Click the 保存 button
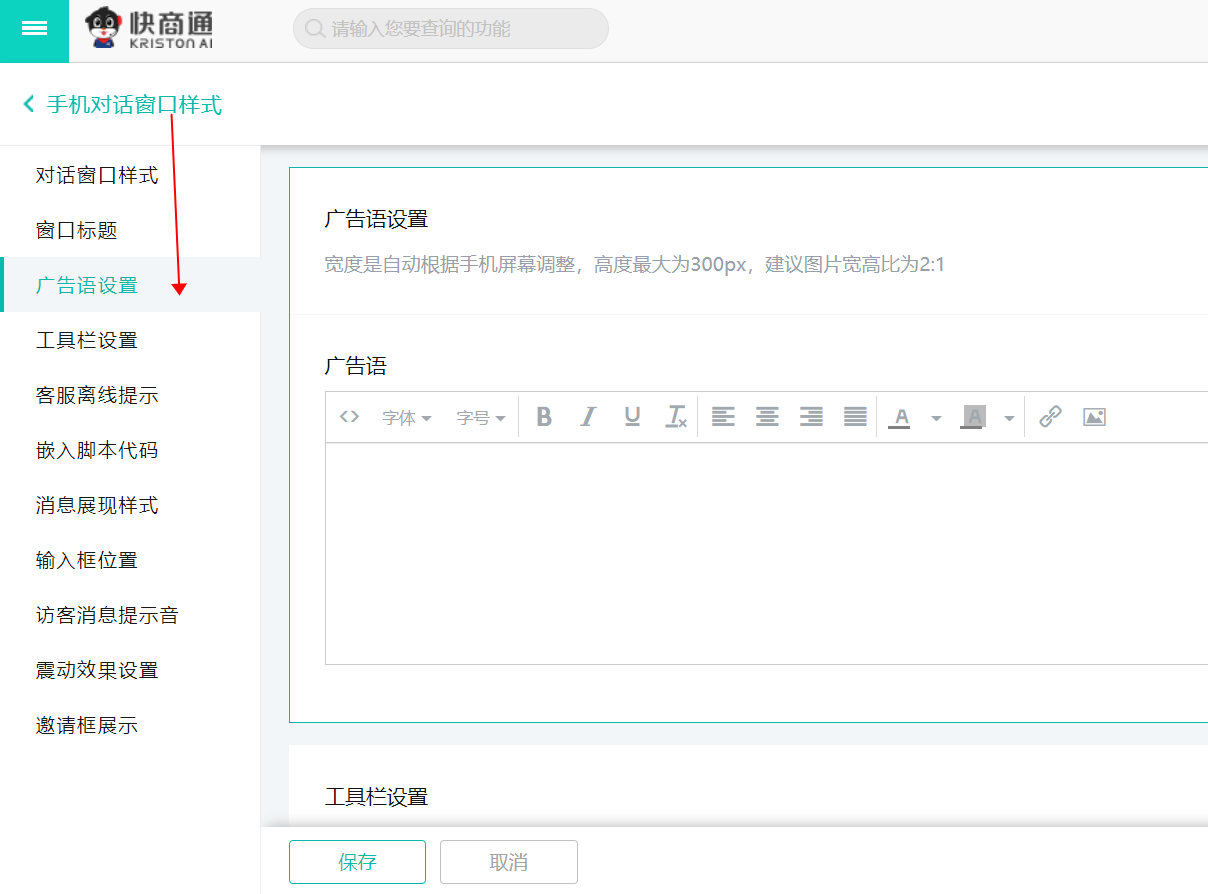The height and width of the screenshot is (894, 1208). click(x=357, y=862)
